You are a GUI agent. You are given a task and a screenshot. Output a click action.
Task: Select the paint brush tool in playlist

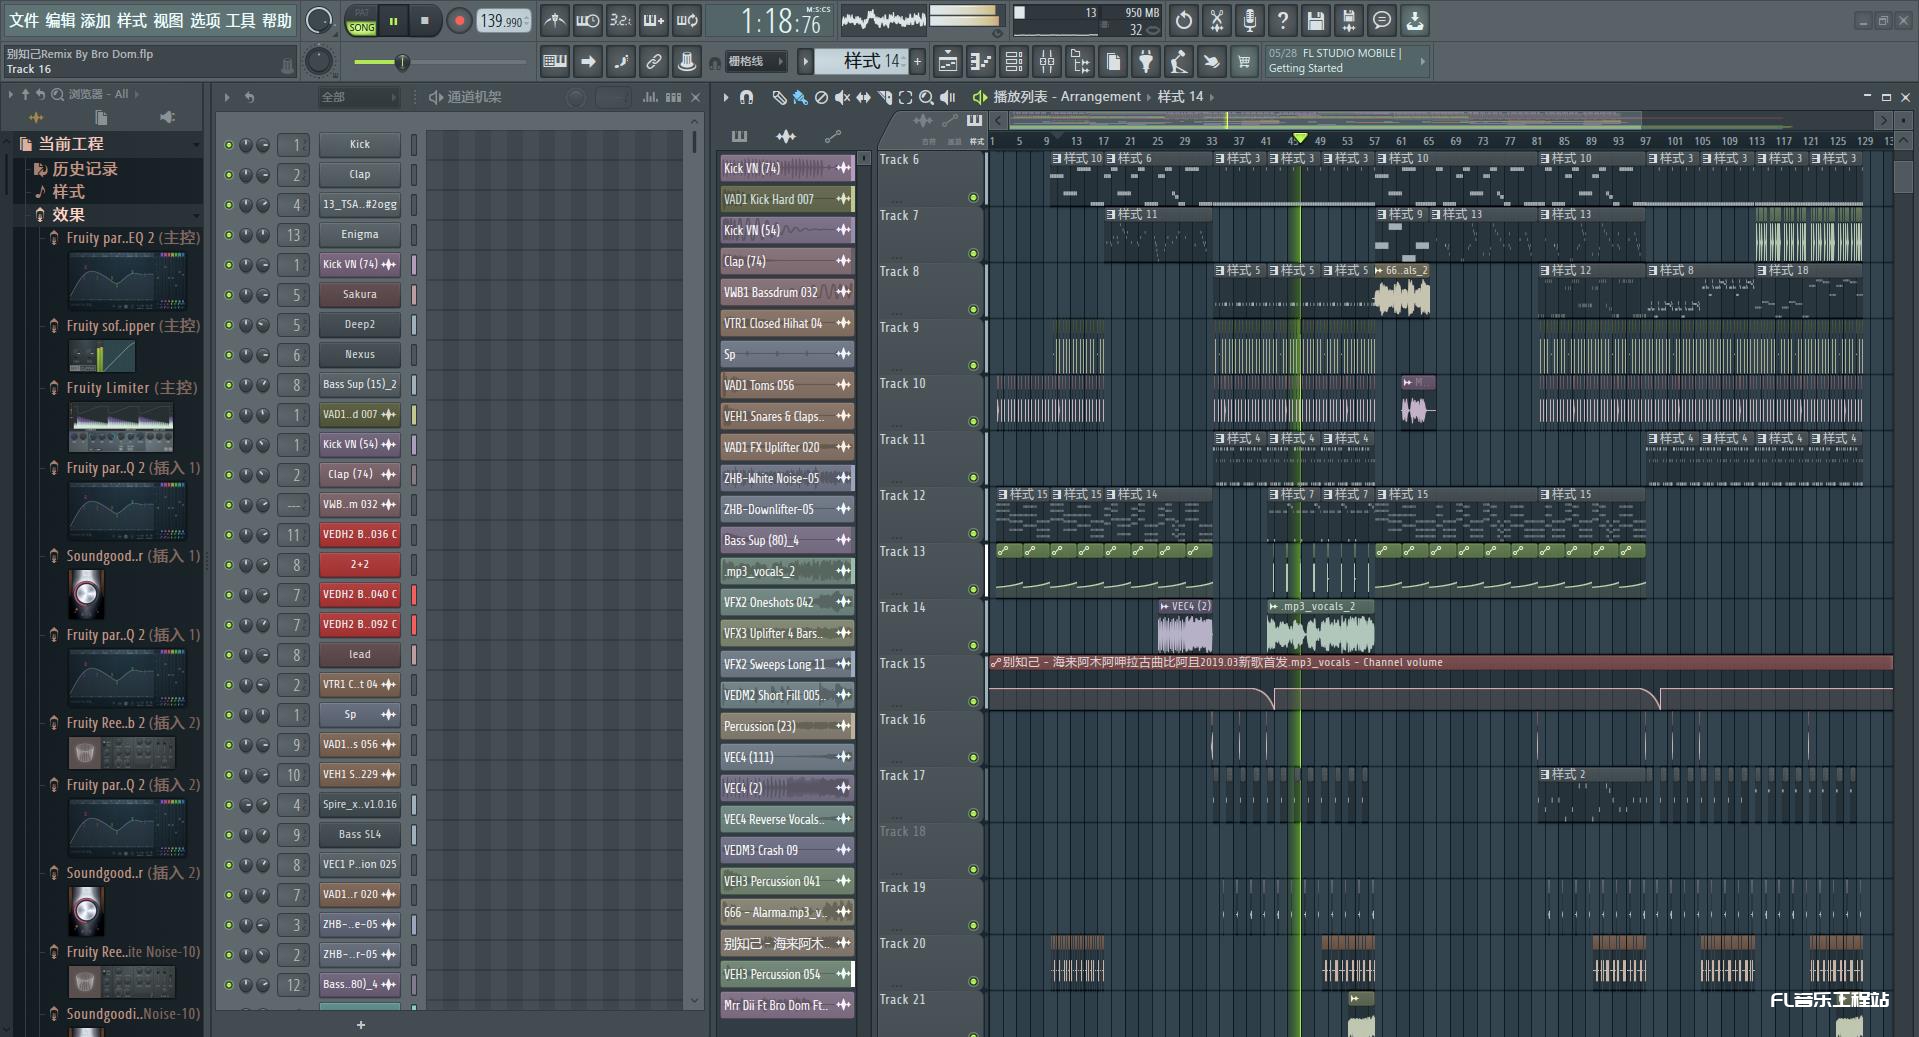pyautogui.click(x=800, y=97)
